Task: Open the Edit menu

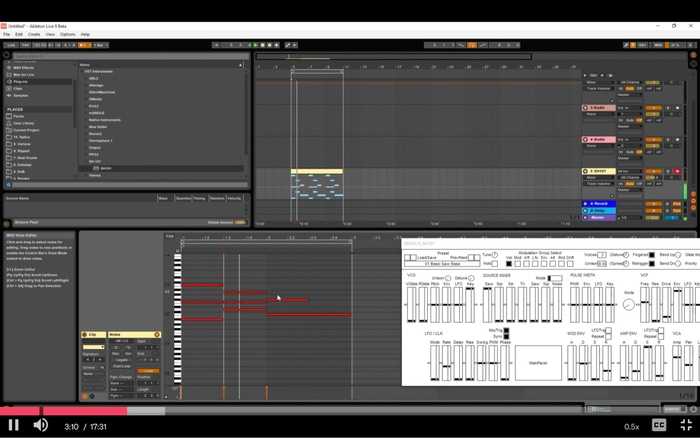Action: (x=19, y=34)
